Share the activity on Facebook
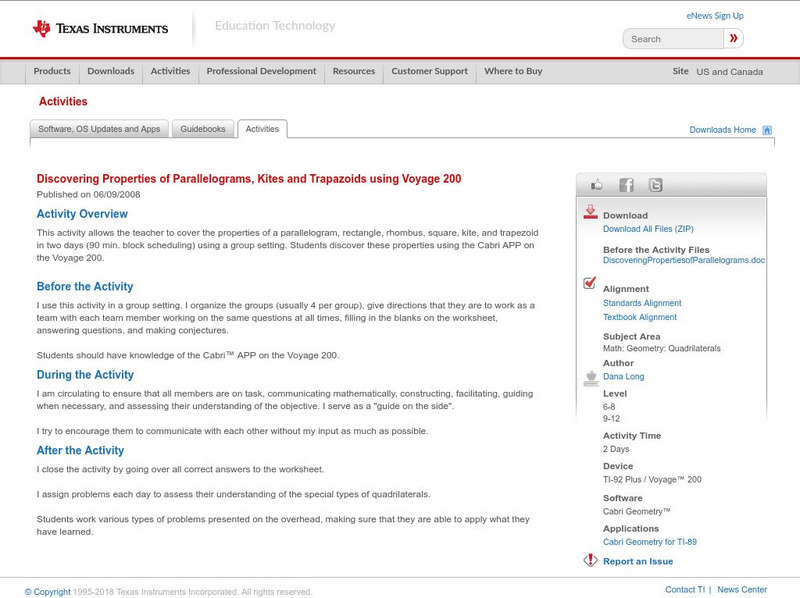The image size is (800, 598). [x=626, y=185]
